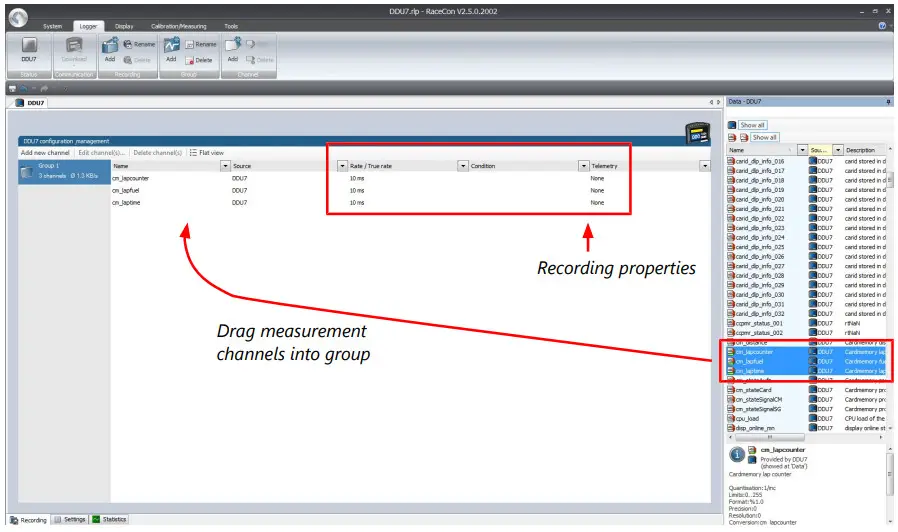Click the Download communication icon
The height and width of the screenshot is (532, 898).
(x=74, y=45)
